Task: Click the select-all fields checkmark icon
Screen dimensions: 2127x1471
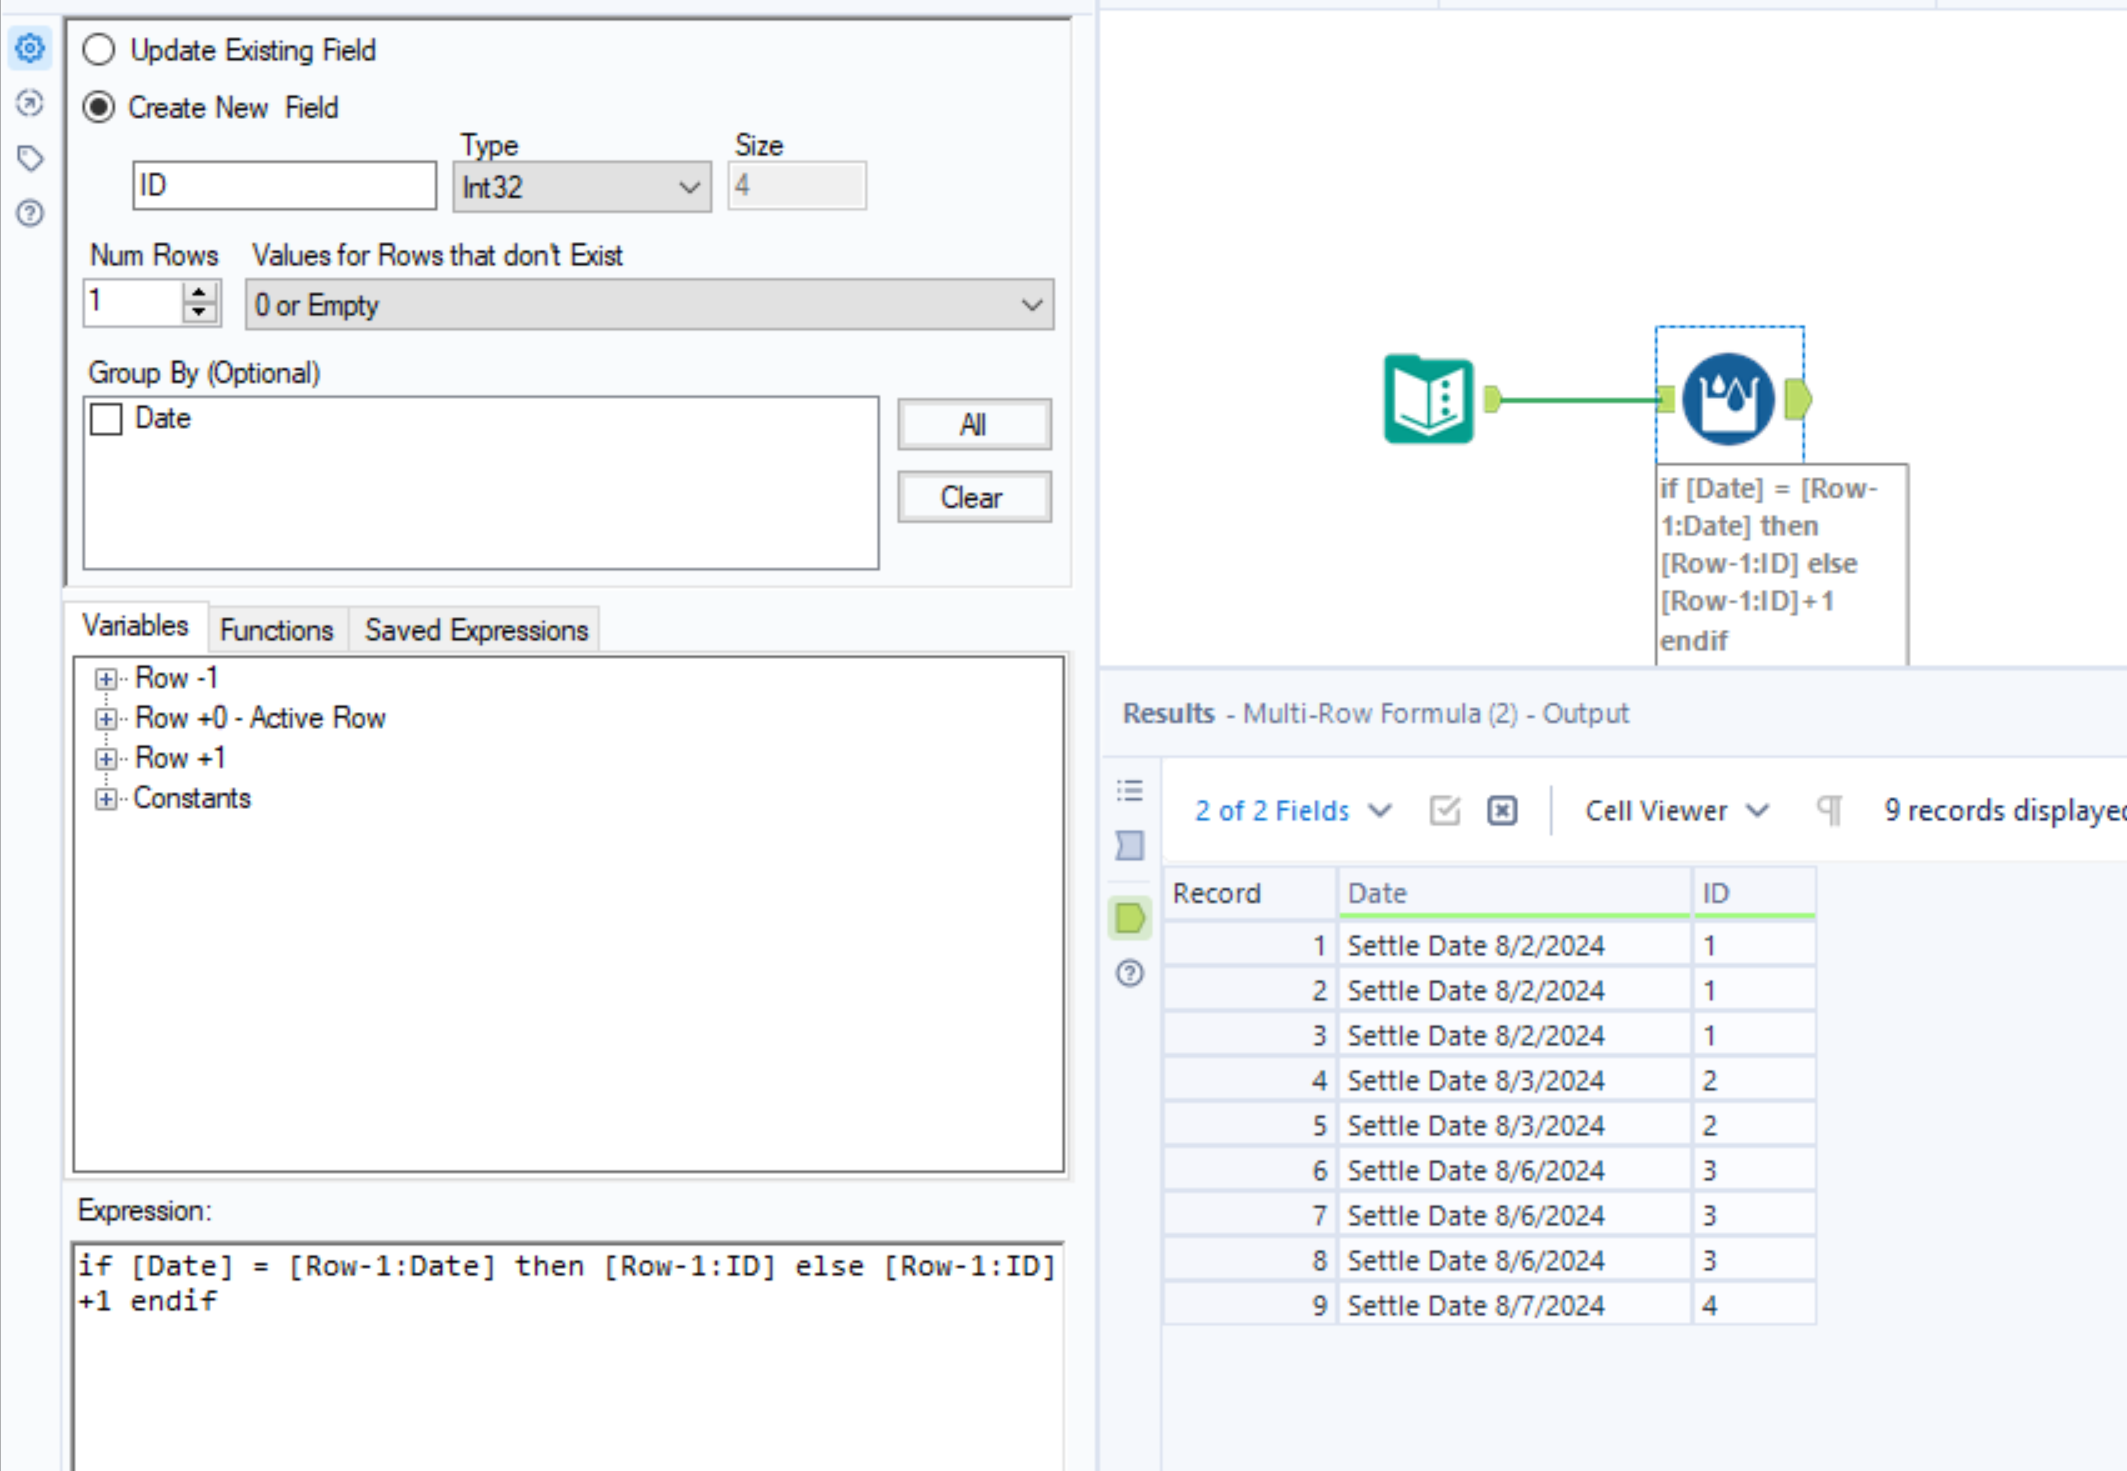Action: click(1444, 810)
